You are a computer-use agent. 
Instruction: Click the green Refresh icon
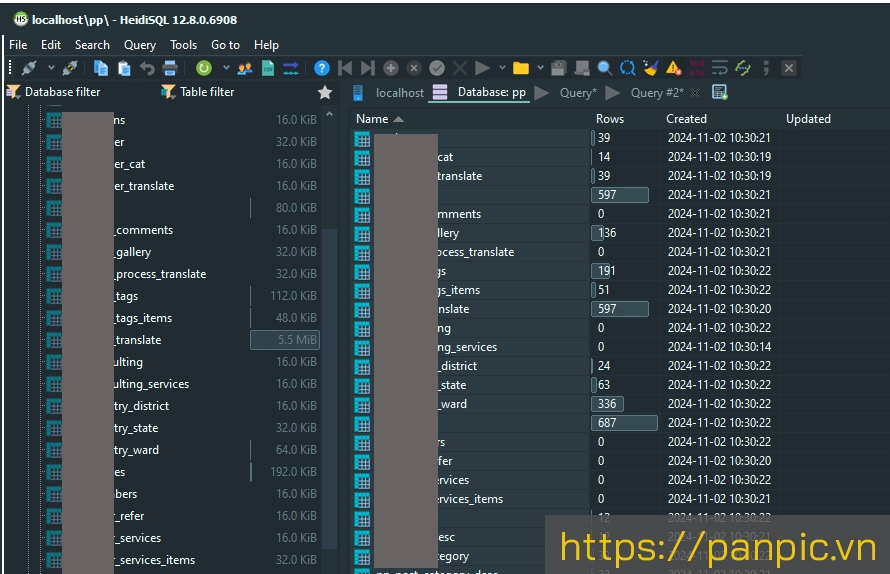(204, 68)
